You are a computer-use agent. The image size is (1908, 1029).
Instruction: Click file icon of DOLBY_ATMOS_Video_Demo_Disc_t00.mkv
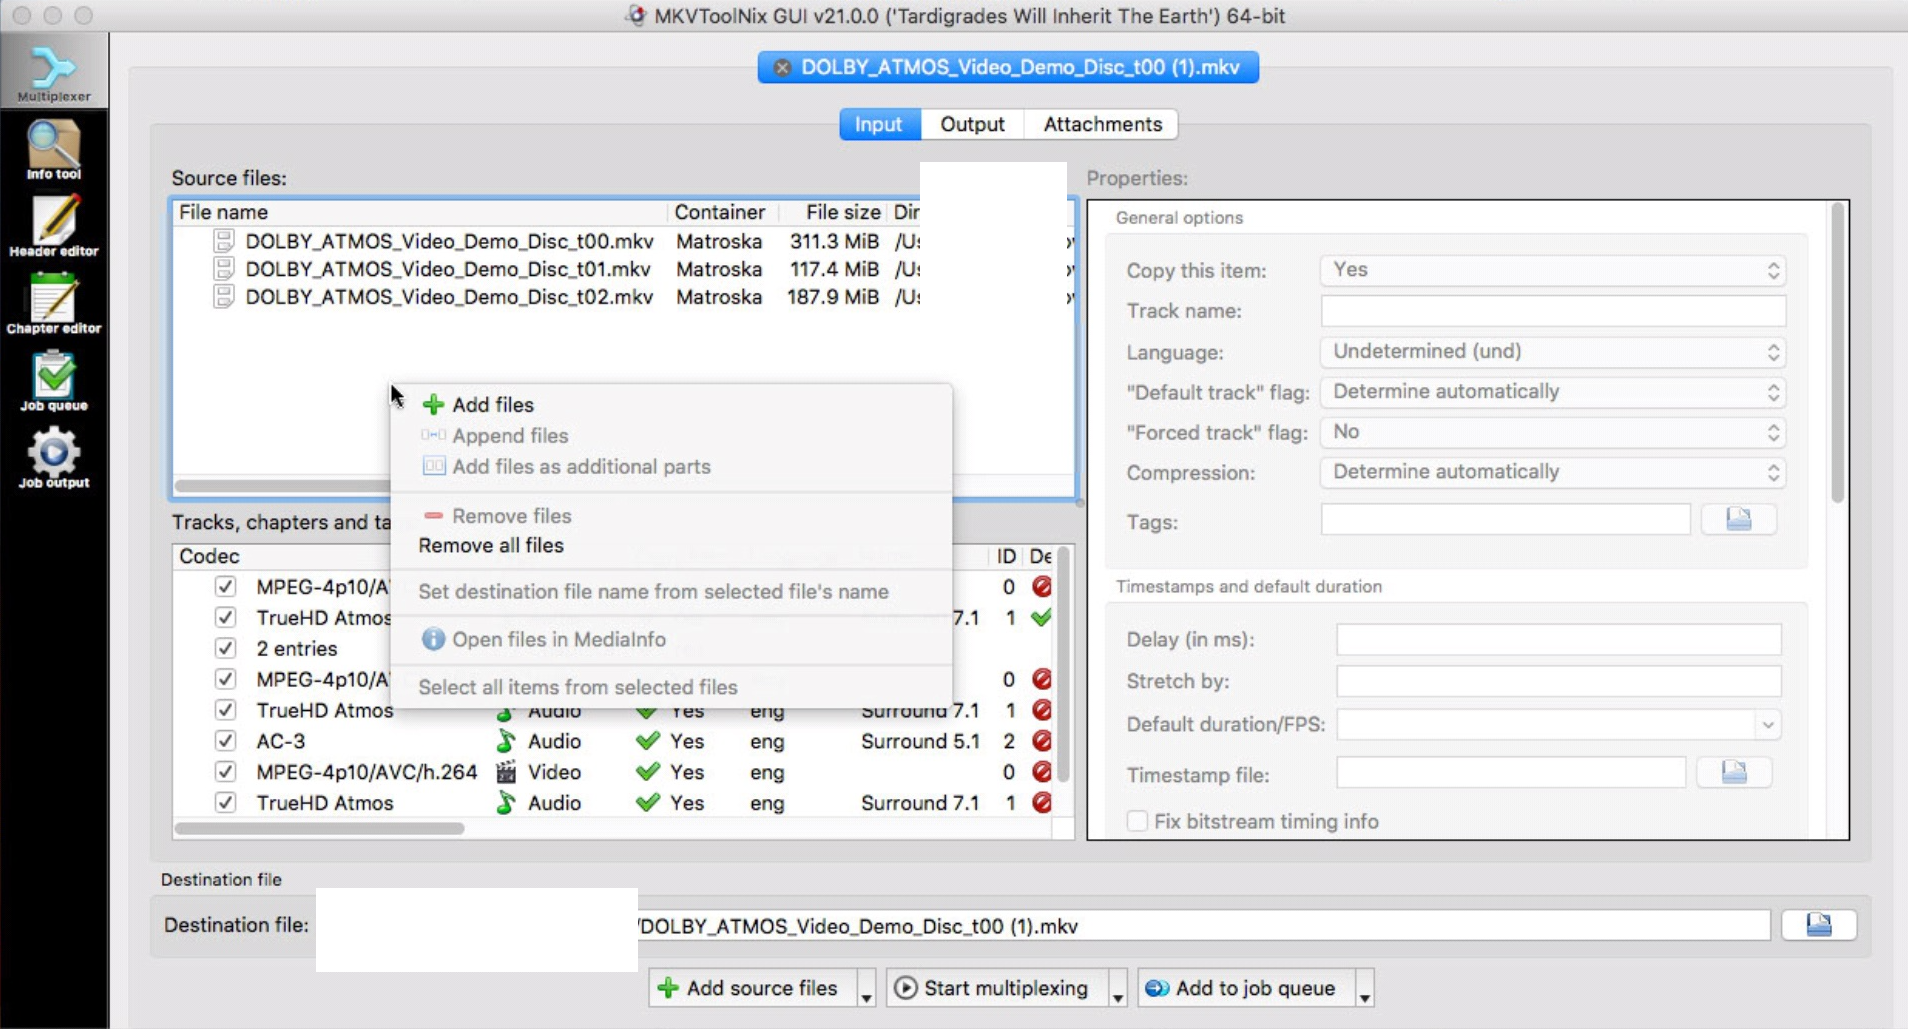click(x=223, y=241)
